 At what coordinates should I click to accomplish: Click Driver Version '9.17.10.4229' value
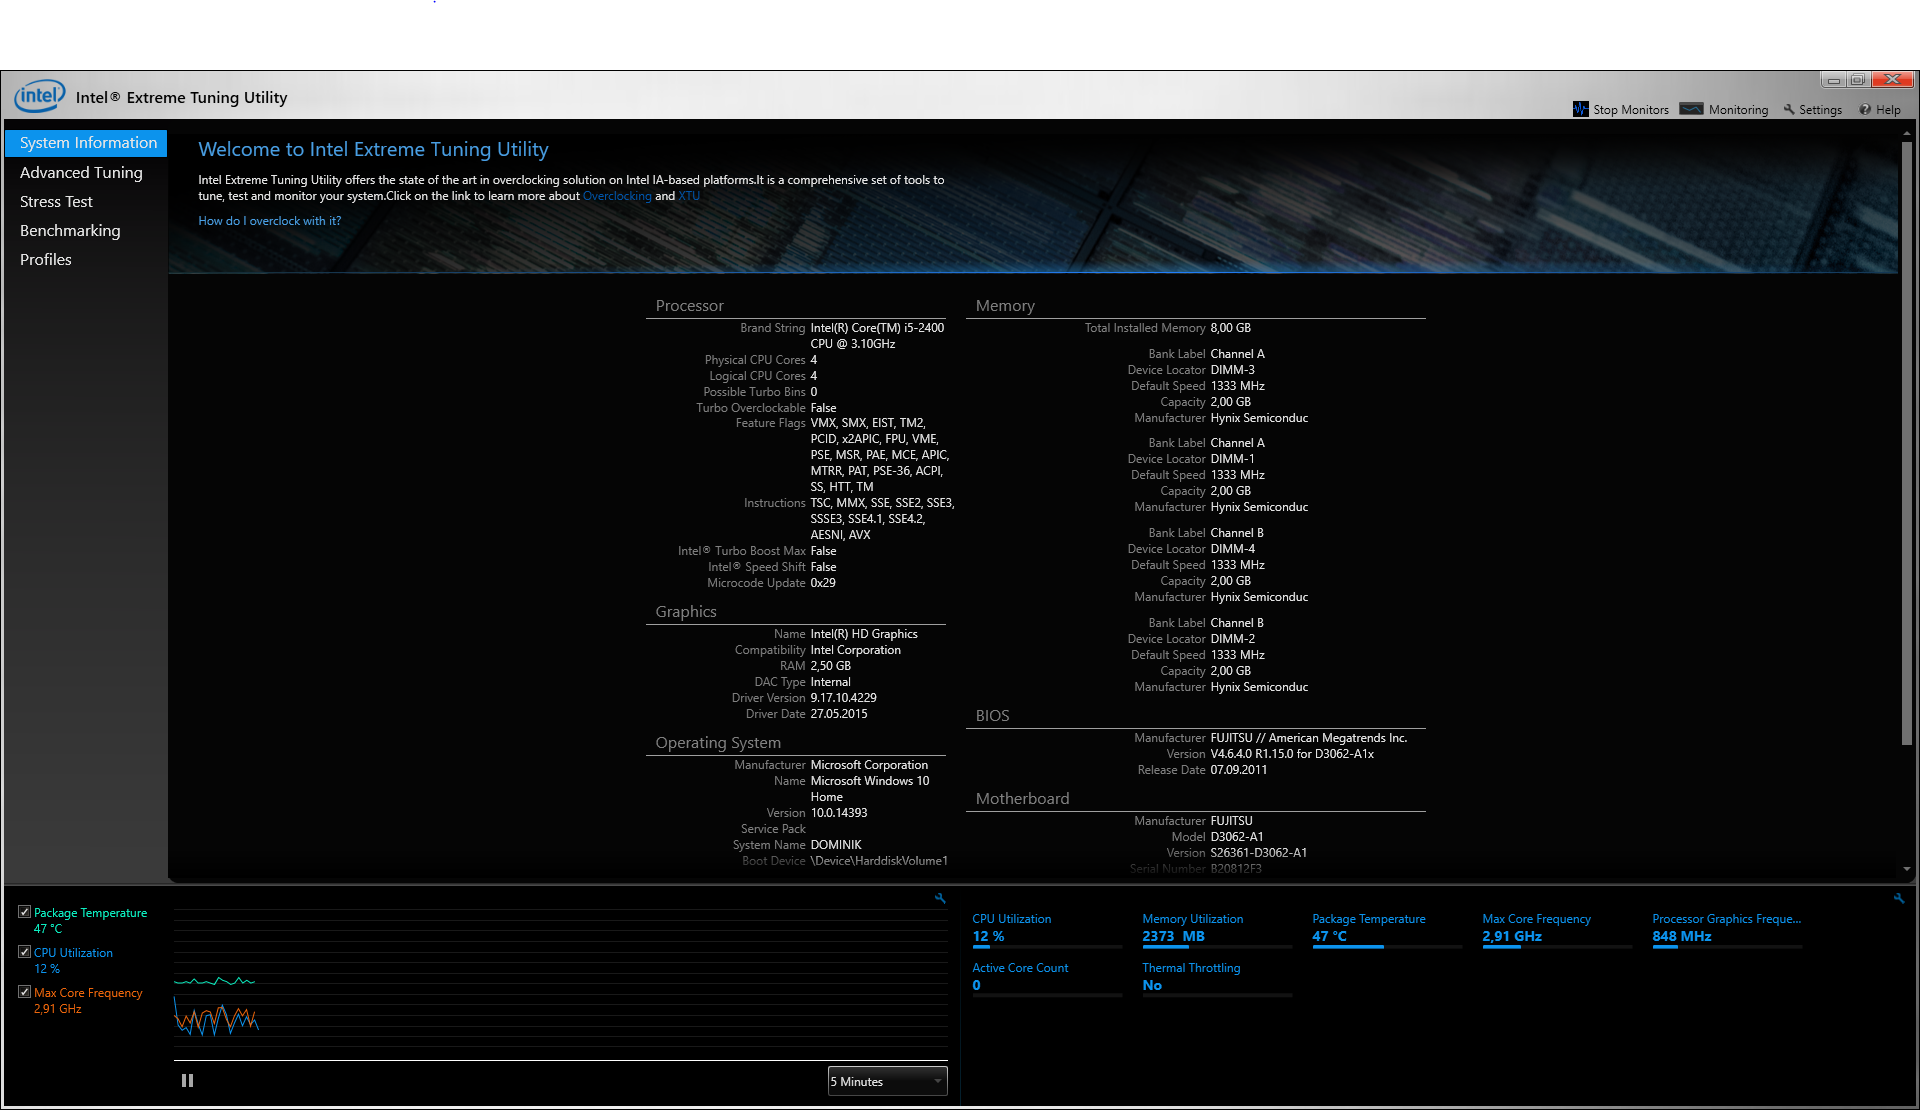[843, 698]
